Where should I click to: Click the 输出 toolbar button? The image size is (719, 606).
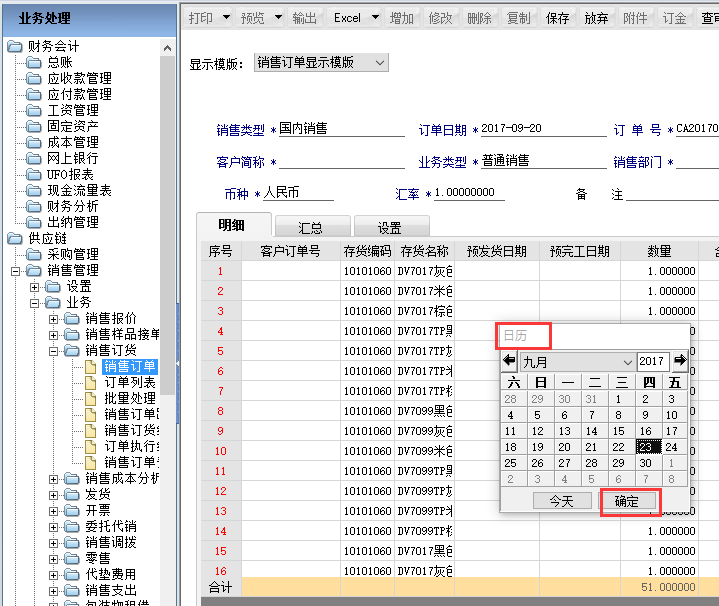click(x=304, y=18)
